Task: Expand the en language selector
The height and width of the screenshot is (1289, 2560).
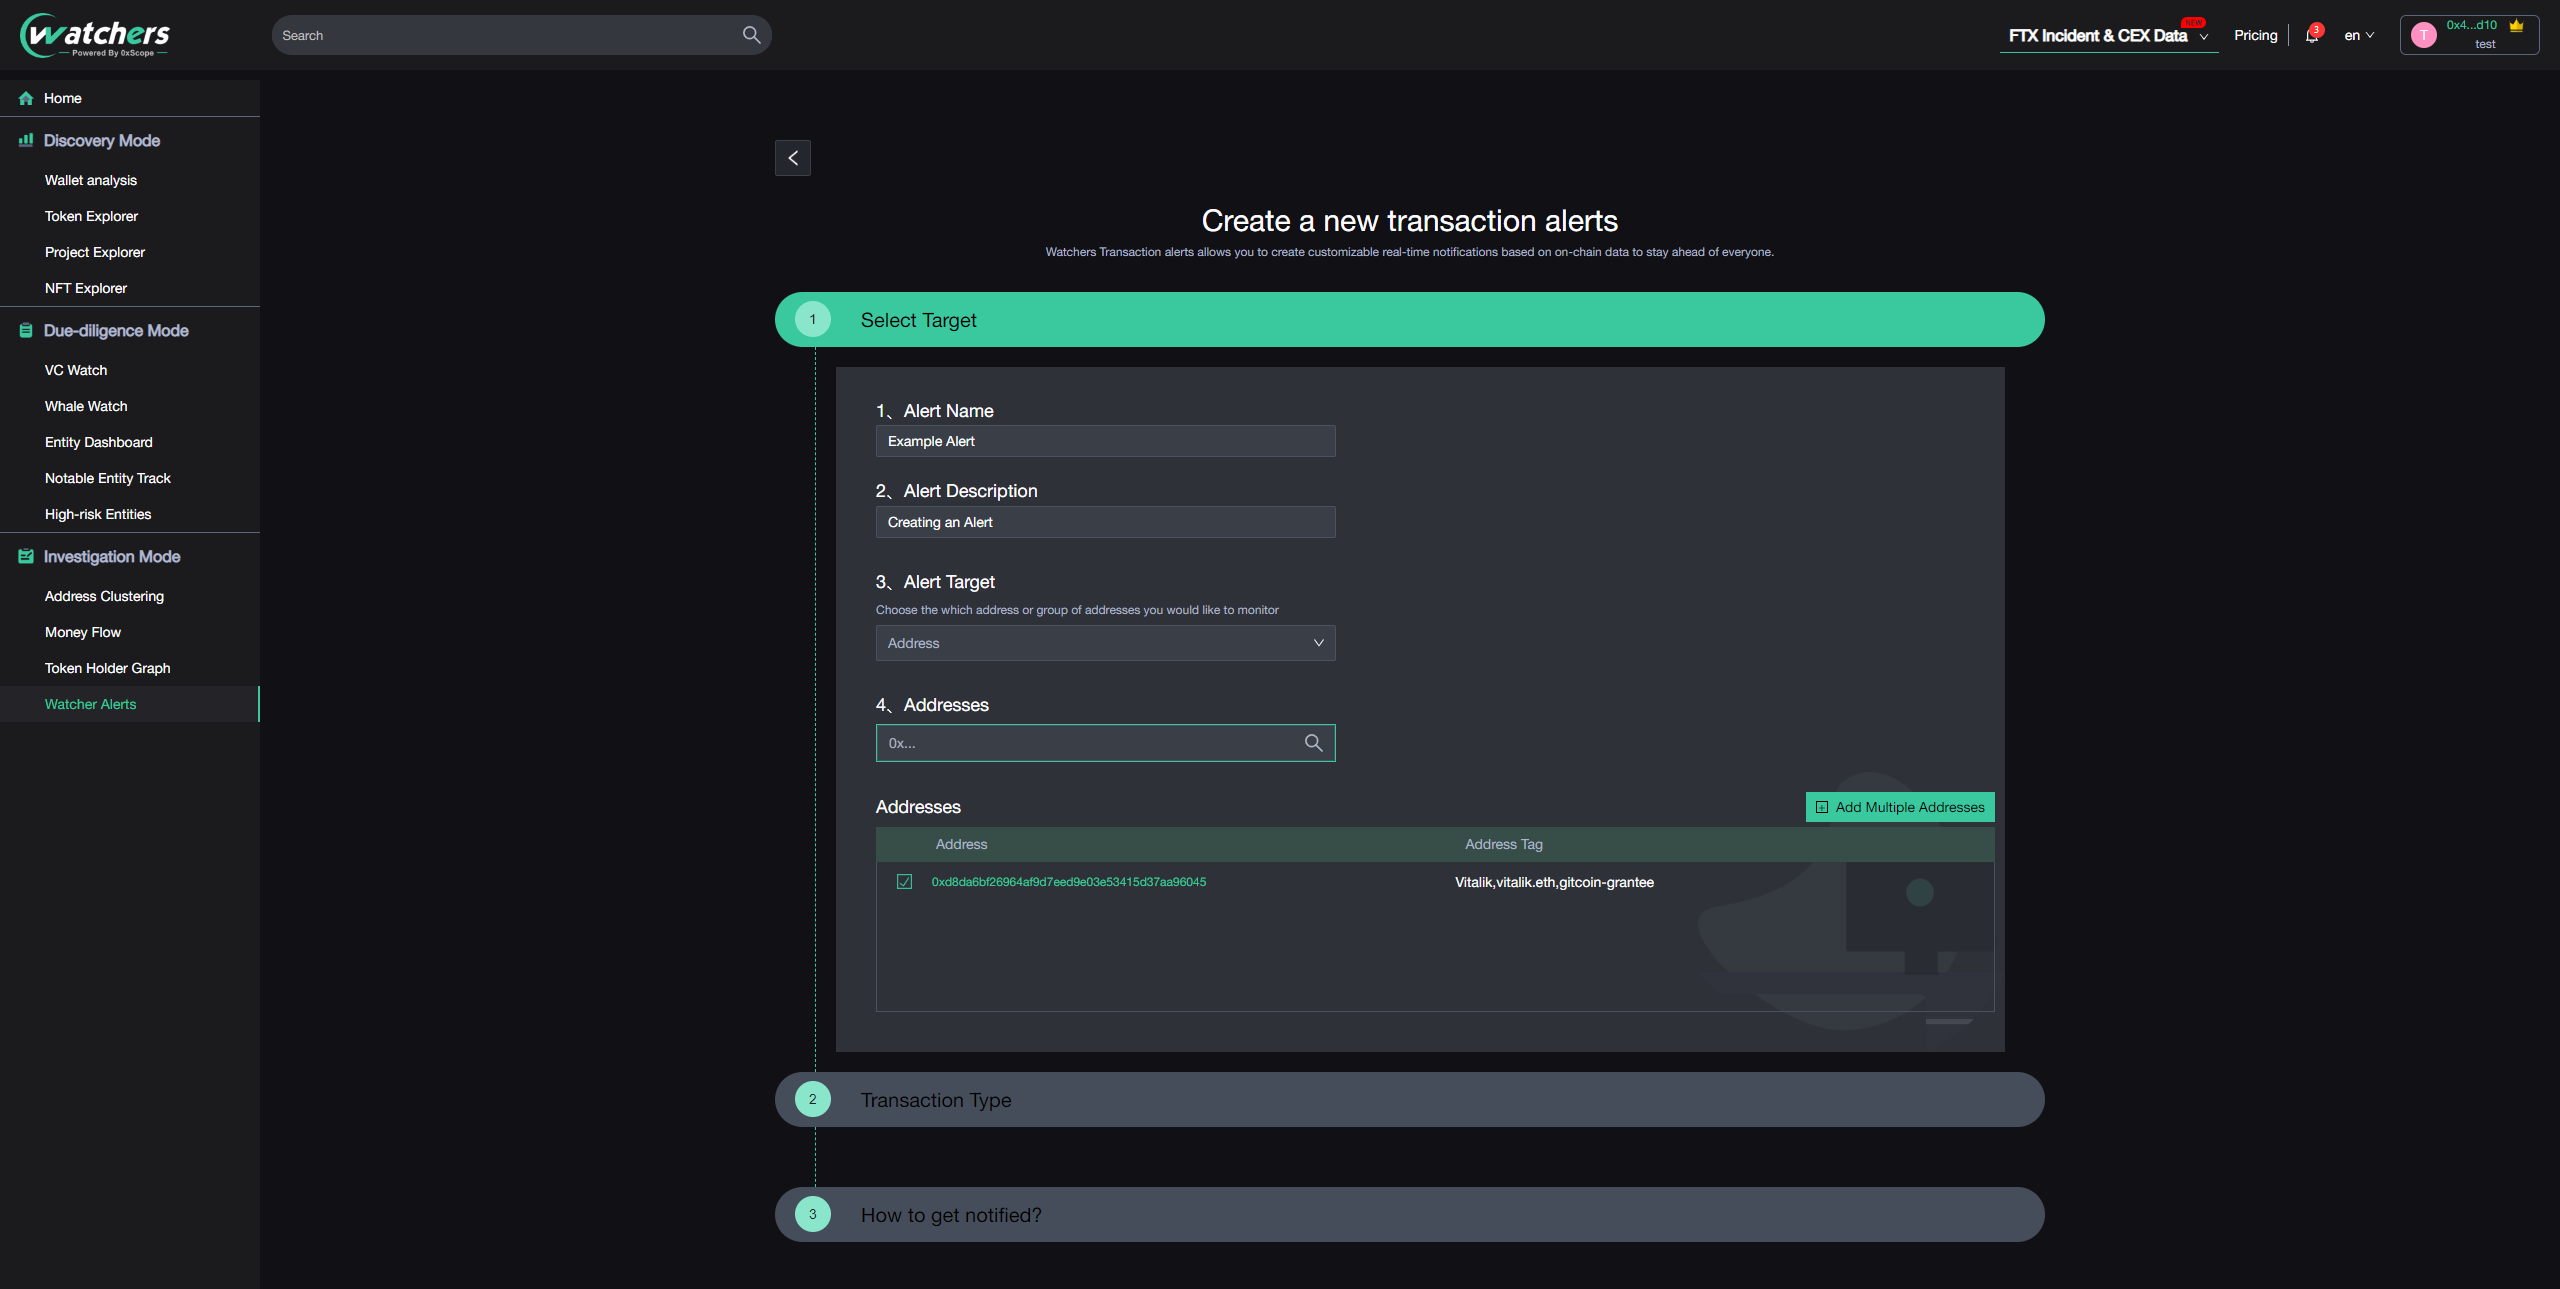Action: click(x=2358, y=35)
